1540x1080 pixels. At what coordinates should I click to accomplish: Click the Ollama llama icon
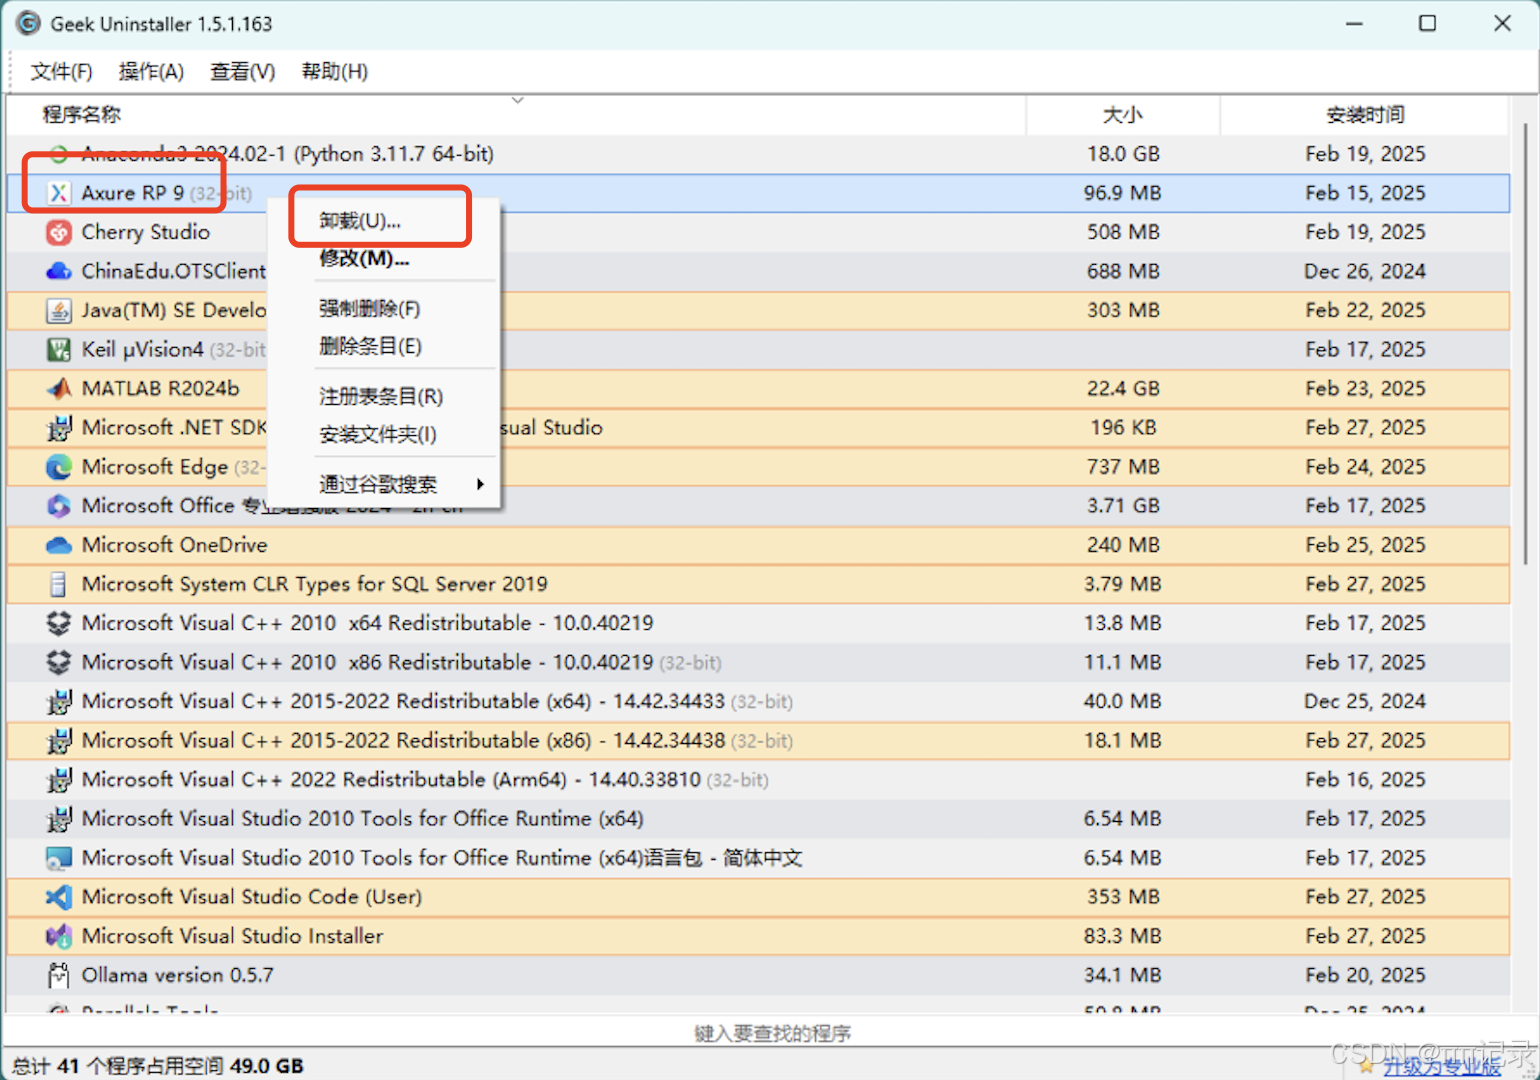(59, 975)
